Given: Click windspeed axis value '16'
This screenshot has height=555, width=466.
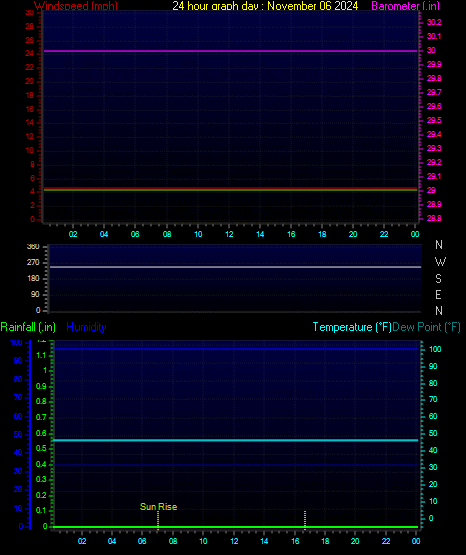Looking at the screenshot, I should [x=30, y=109].
